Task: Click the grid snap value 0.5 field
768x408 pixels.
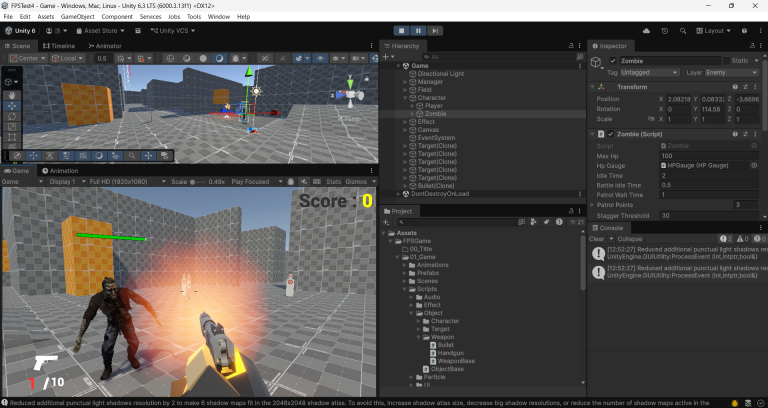Action: tap(103, 58)
